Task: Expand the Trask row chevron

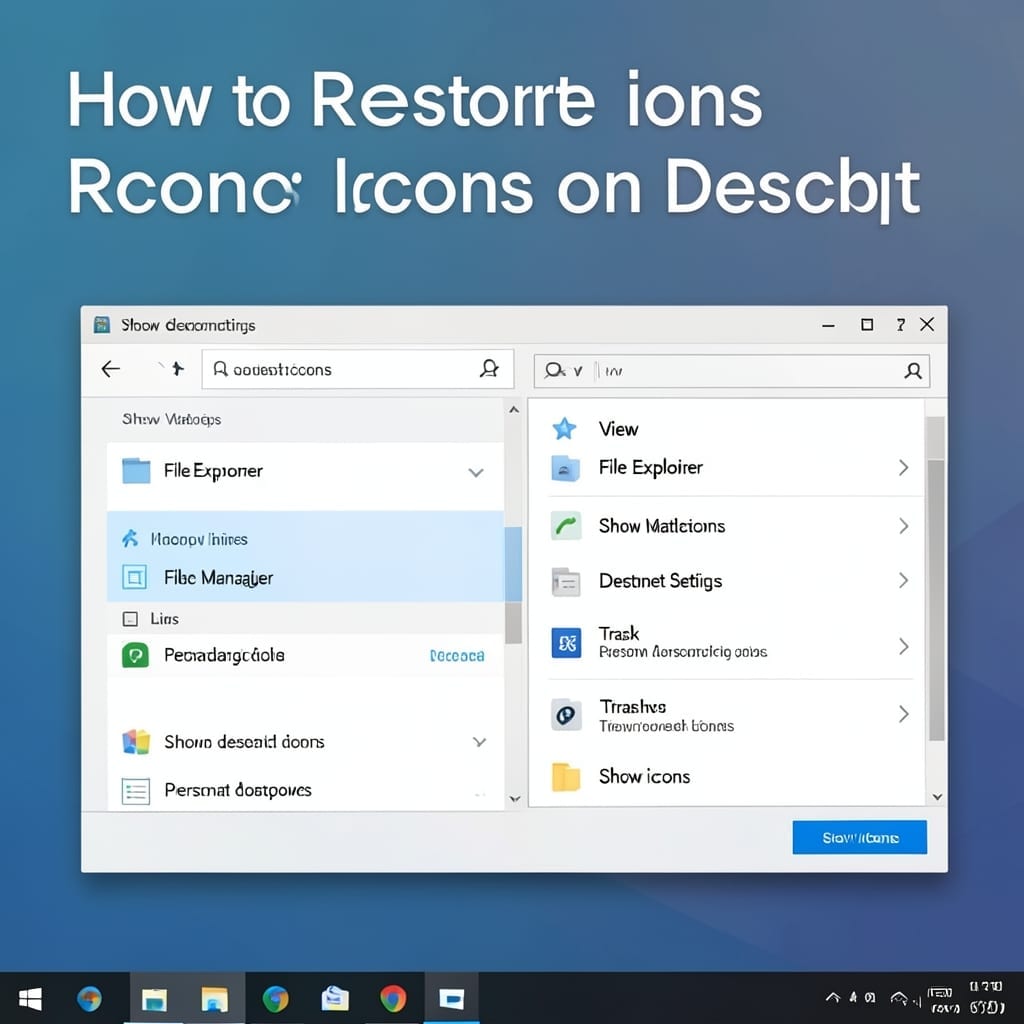Action: coord(903,647)
